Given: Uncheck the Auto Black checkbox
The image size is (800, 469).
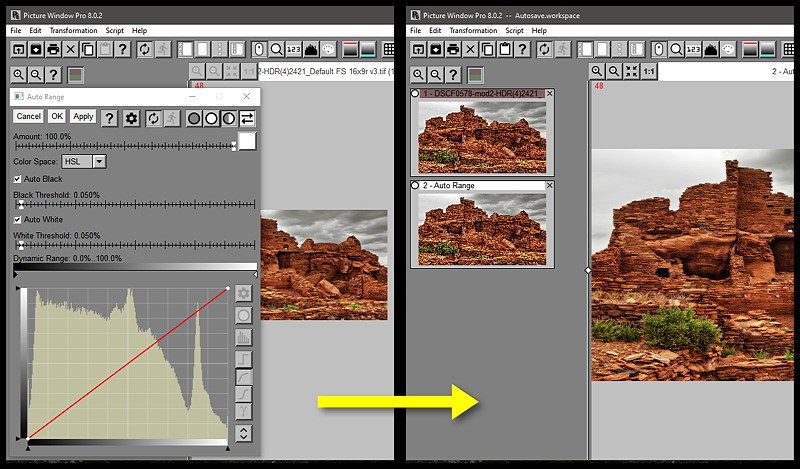Looking at the screenshot, I should [x=18, y=178].
